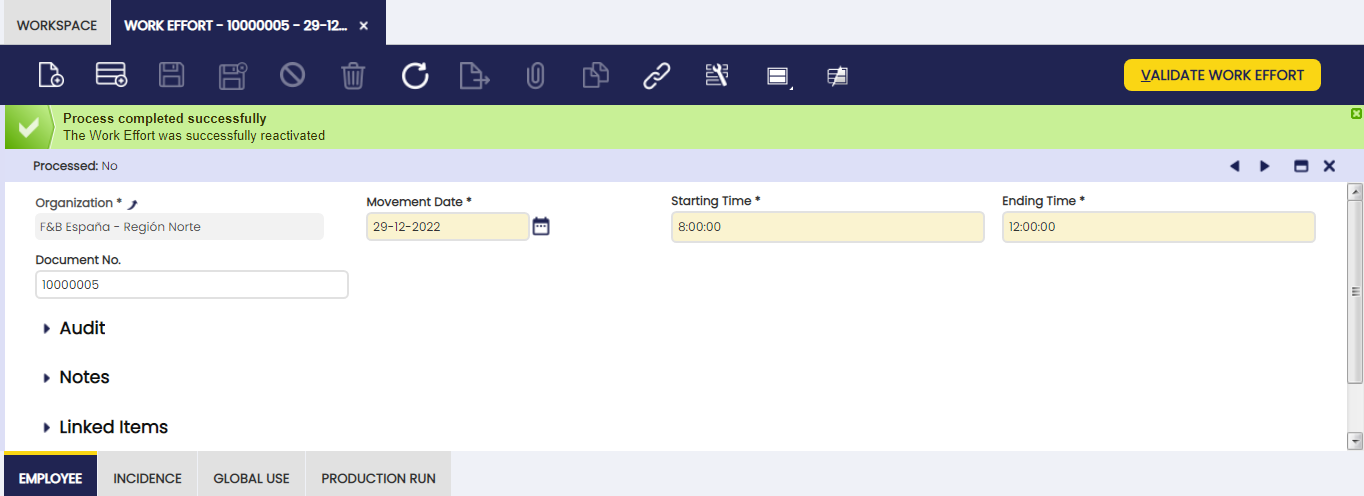1364x496 pixels.
Task: Click the export record icon
Action: coord(474,75)
